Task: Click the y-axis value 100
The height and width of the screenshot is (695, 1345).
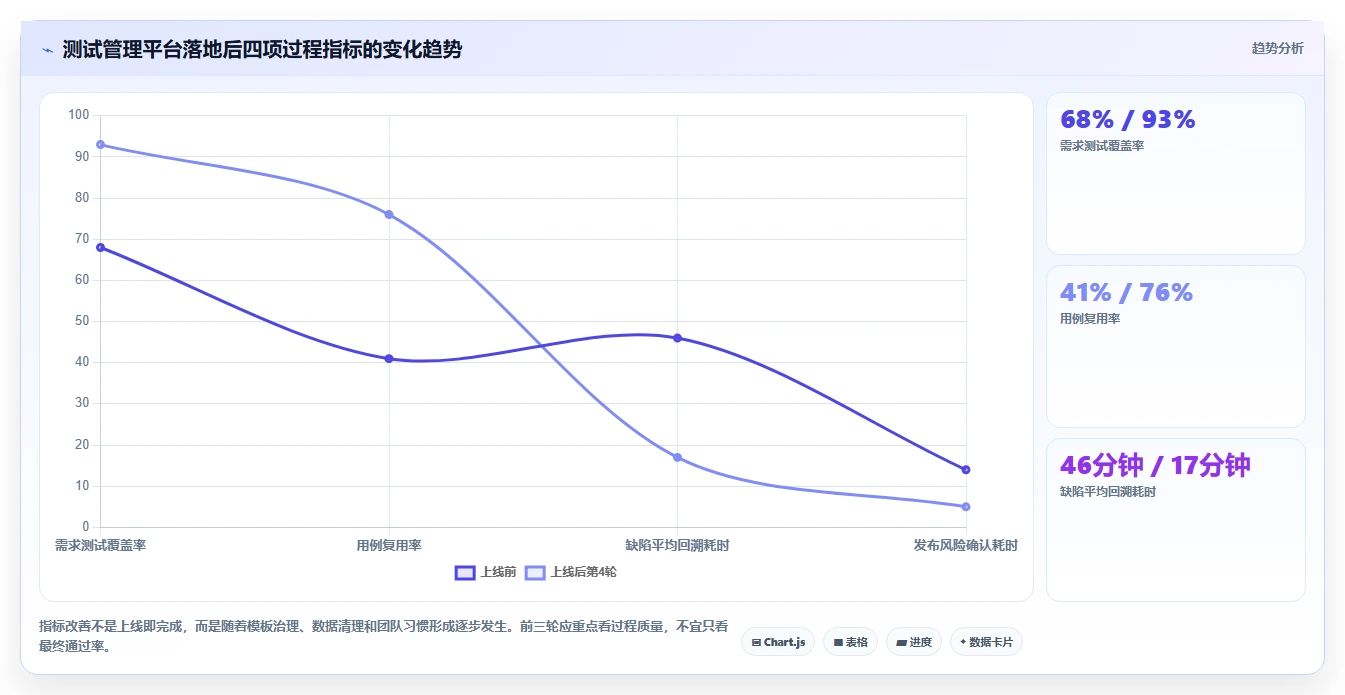Action: click(79, 115)
